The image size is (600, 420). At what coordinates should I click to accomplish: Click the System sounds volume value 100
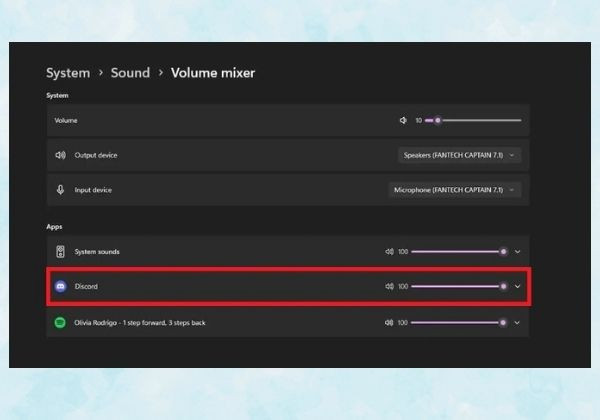403,251
